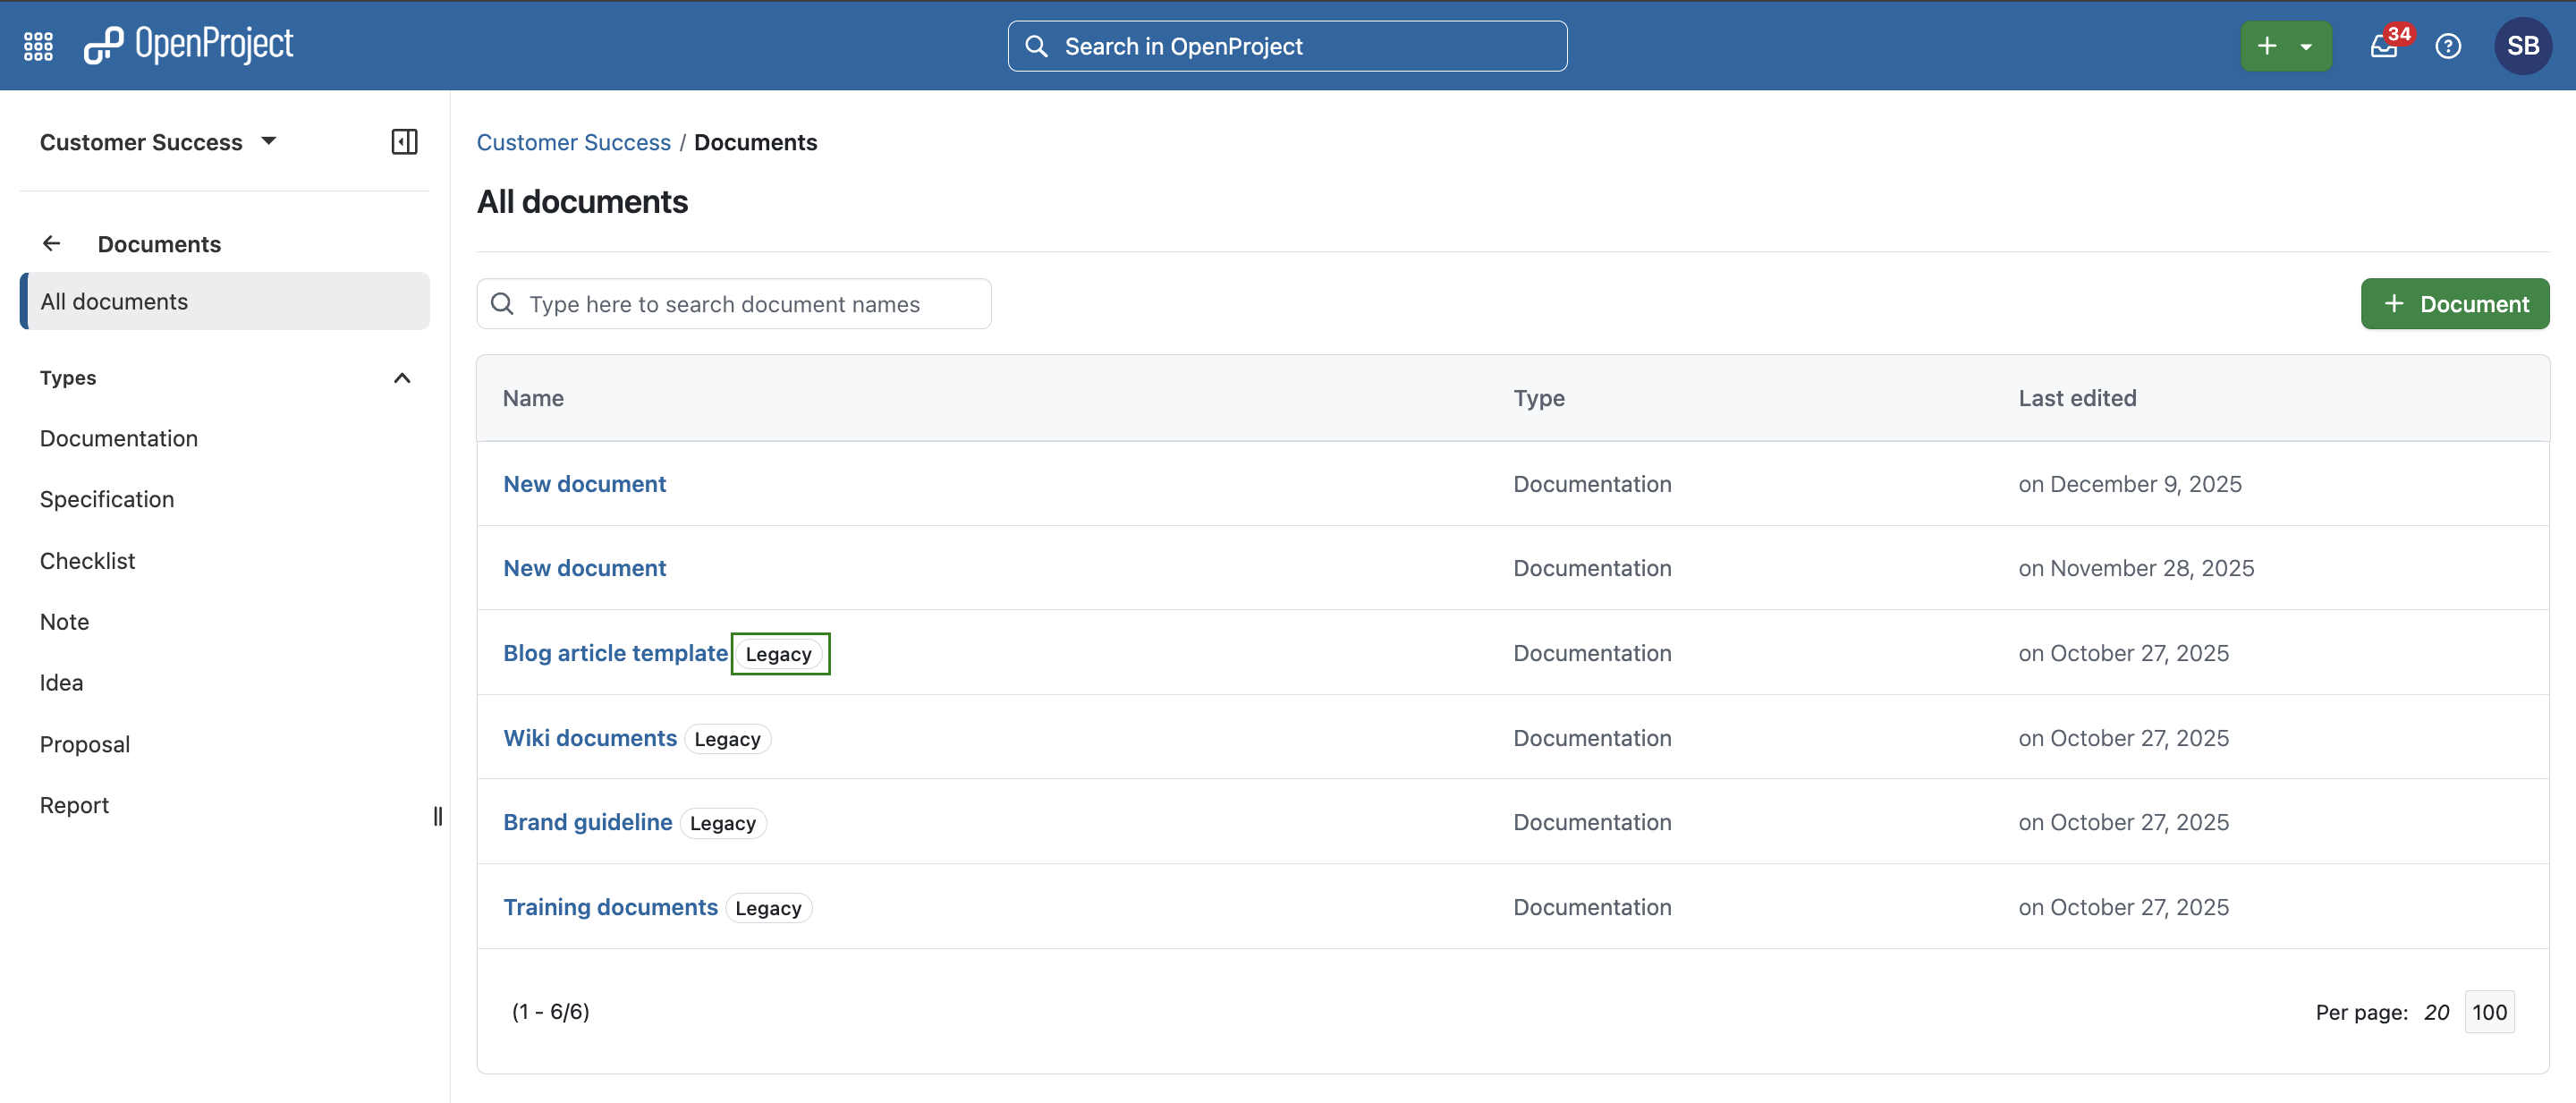
Task: Open the Wiki documents link
Action: [590, 738]
